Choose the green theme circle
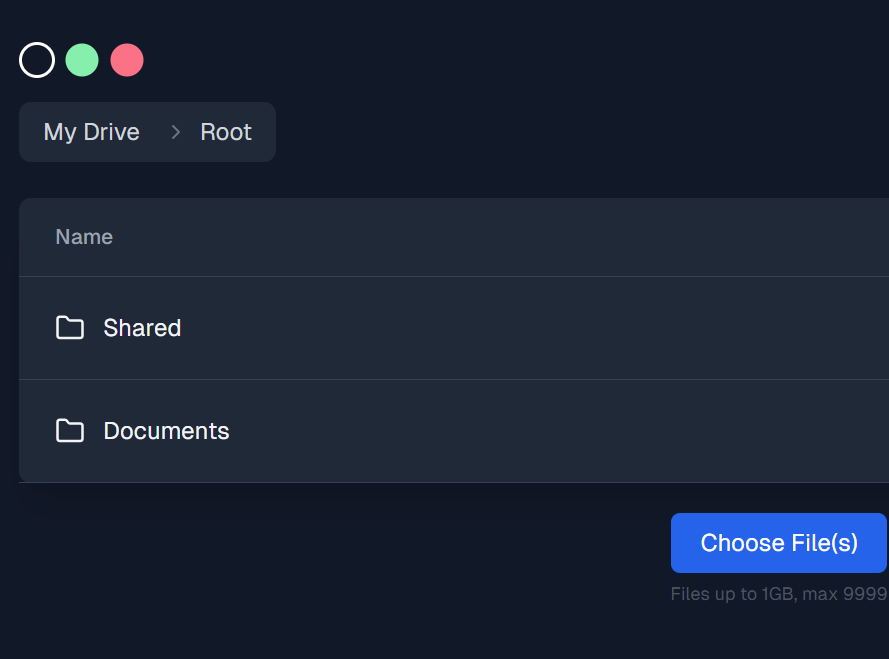 tap(82, 60)
